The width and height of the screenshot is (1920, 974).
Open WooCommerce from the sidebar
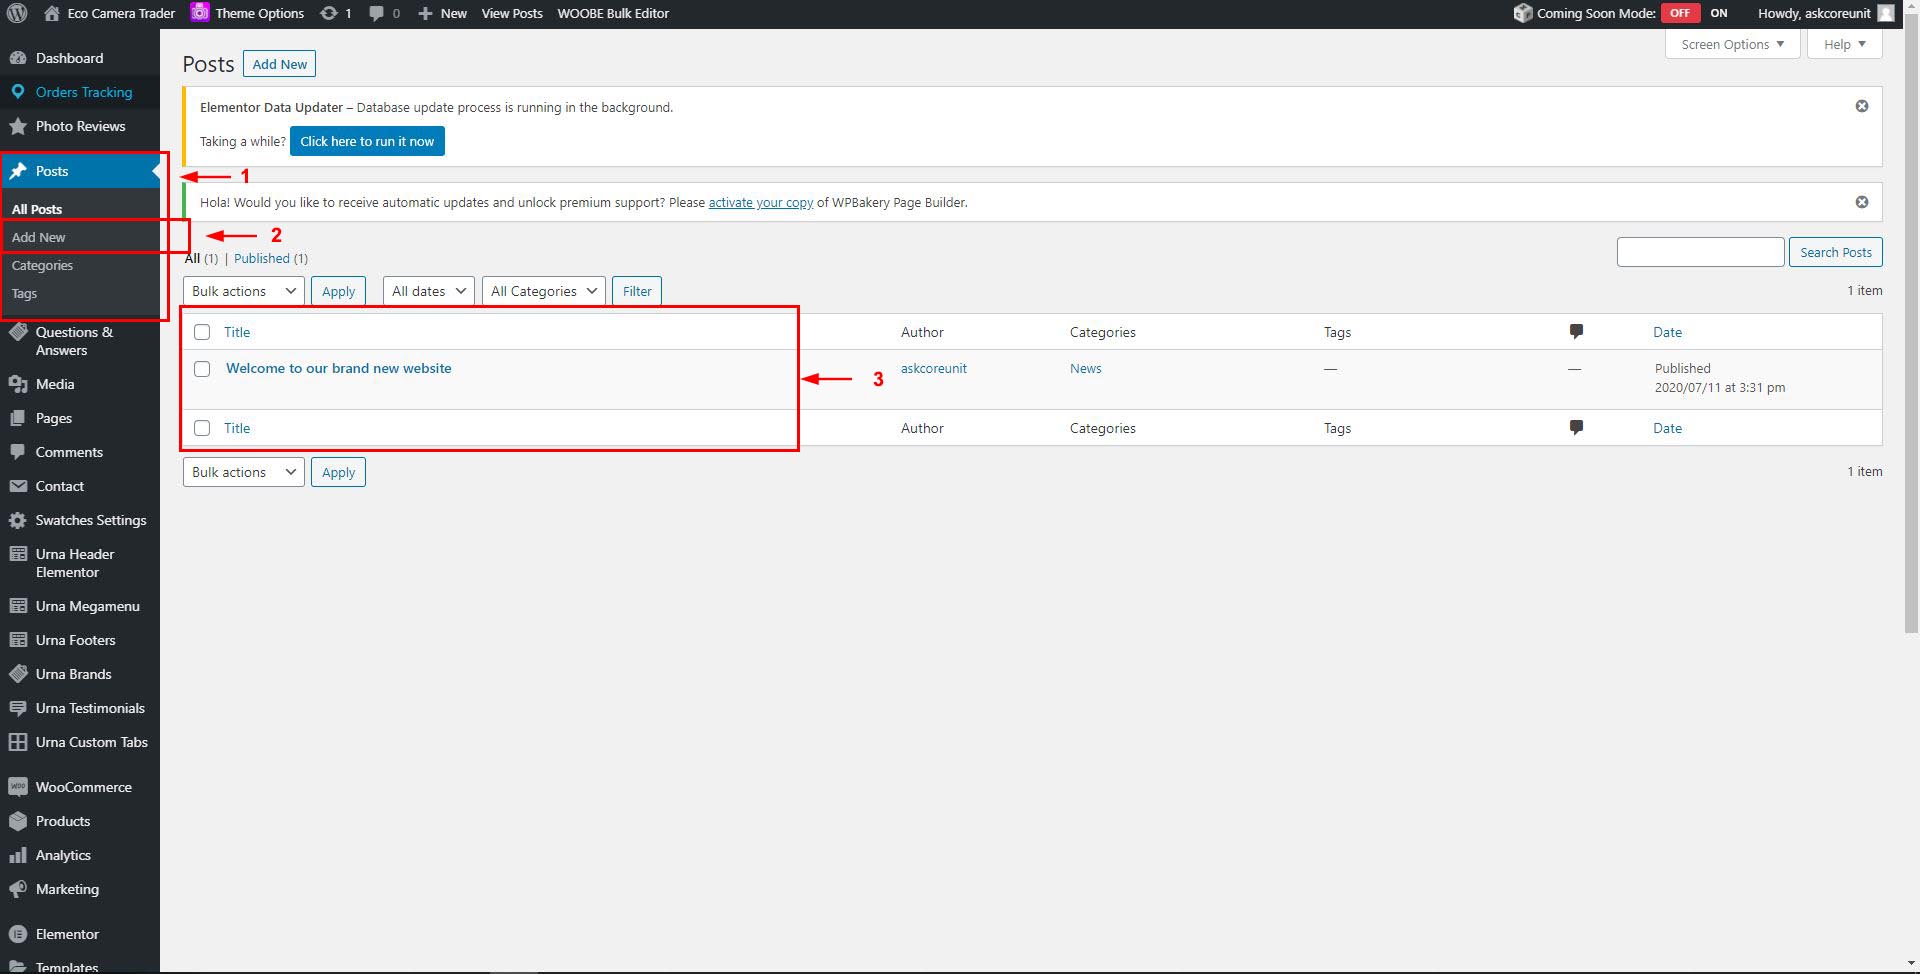pos(83,787)
